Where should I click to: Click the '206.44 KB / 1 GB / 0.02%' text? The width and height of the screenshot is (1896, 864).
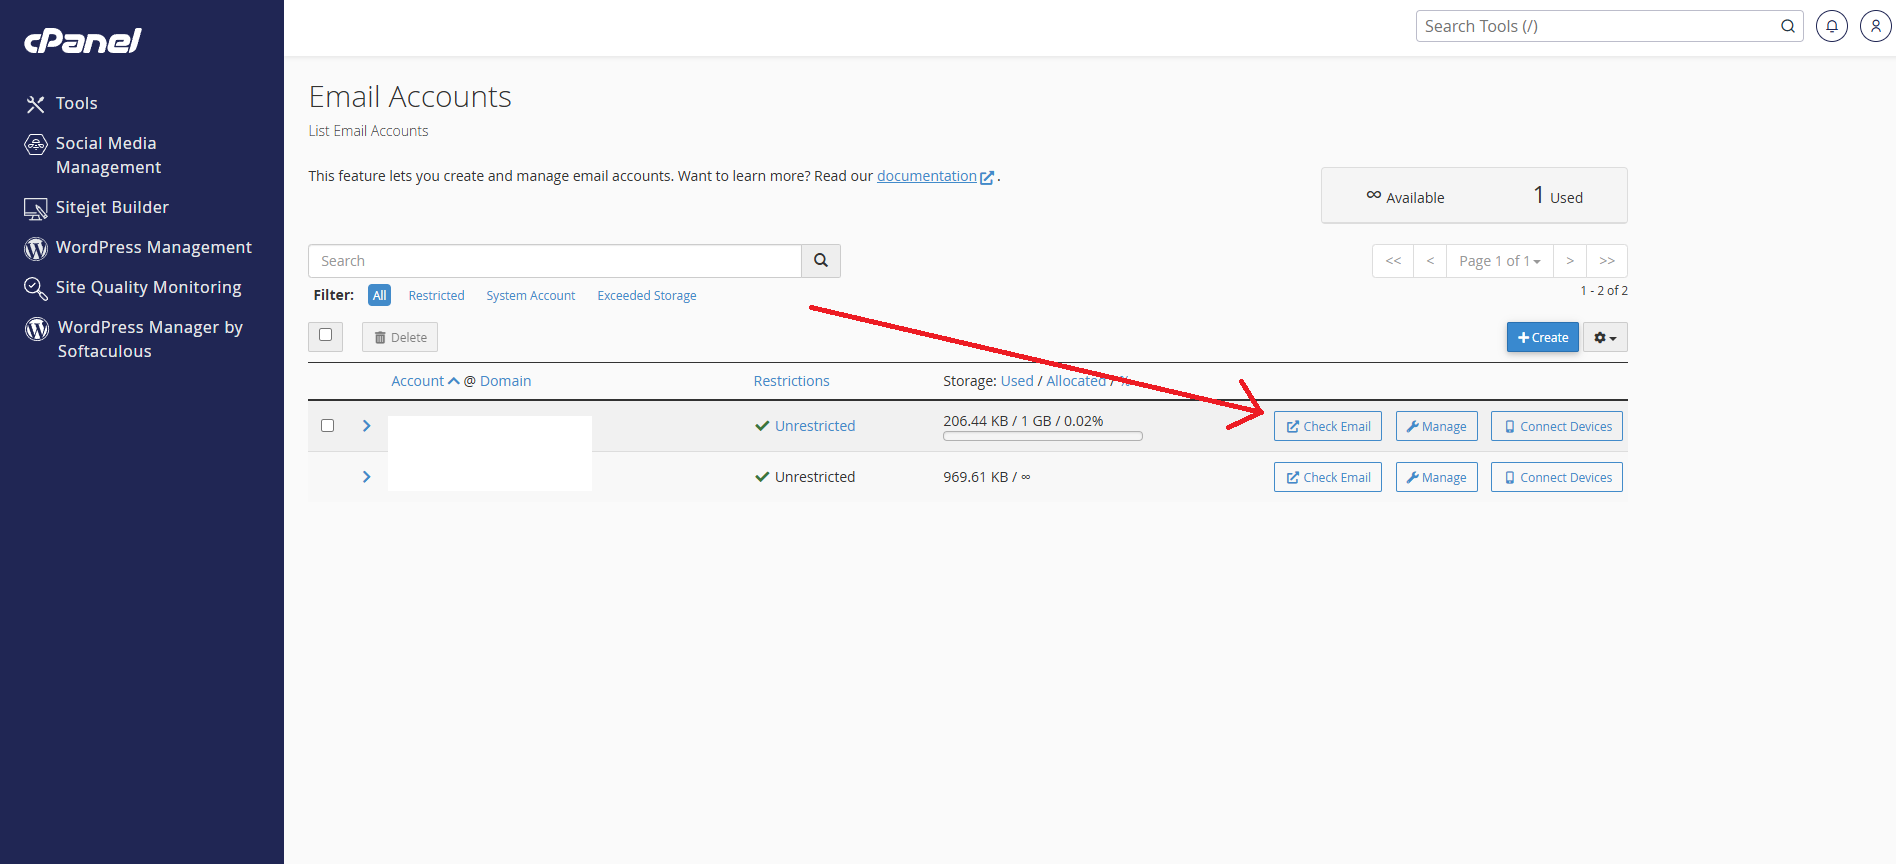tap(1023, 421)
